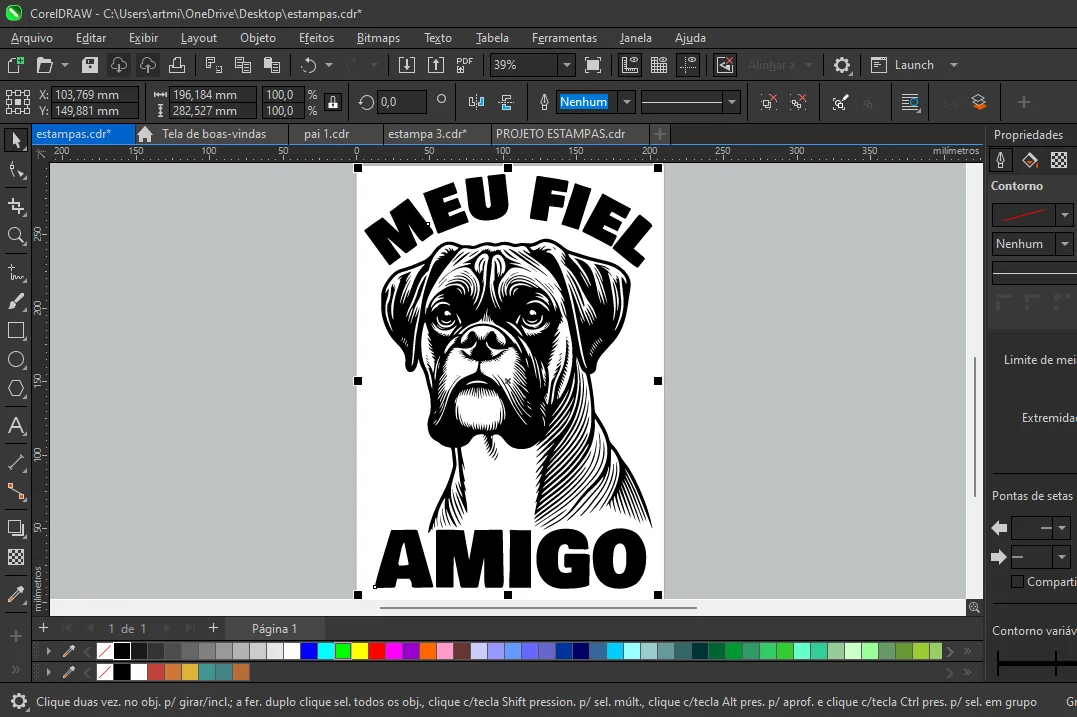
Task: Open the zoom level dropdown
Action: [x=567, y=65]
